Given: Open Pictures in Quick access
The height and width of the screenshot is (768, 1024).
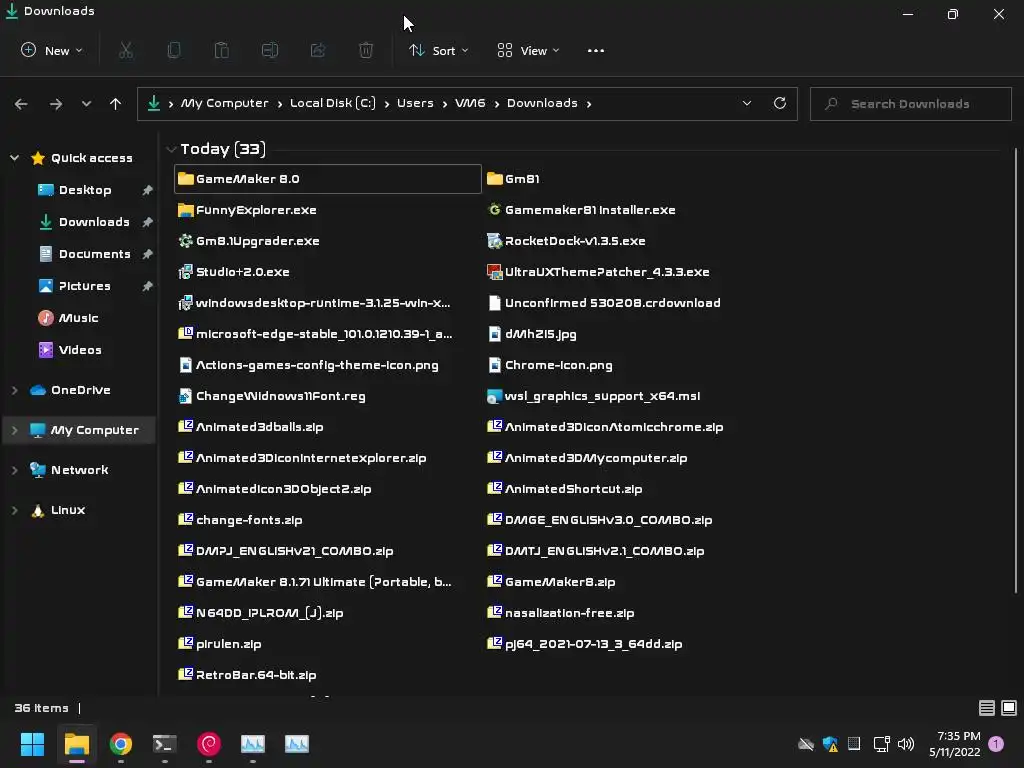Looking at the screenshot, I should tap(84, 286).
